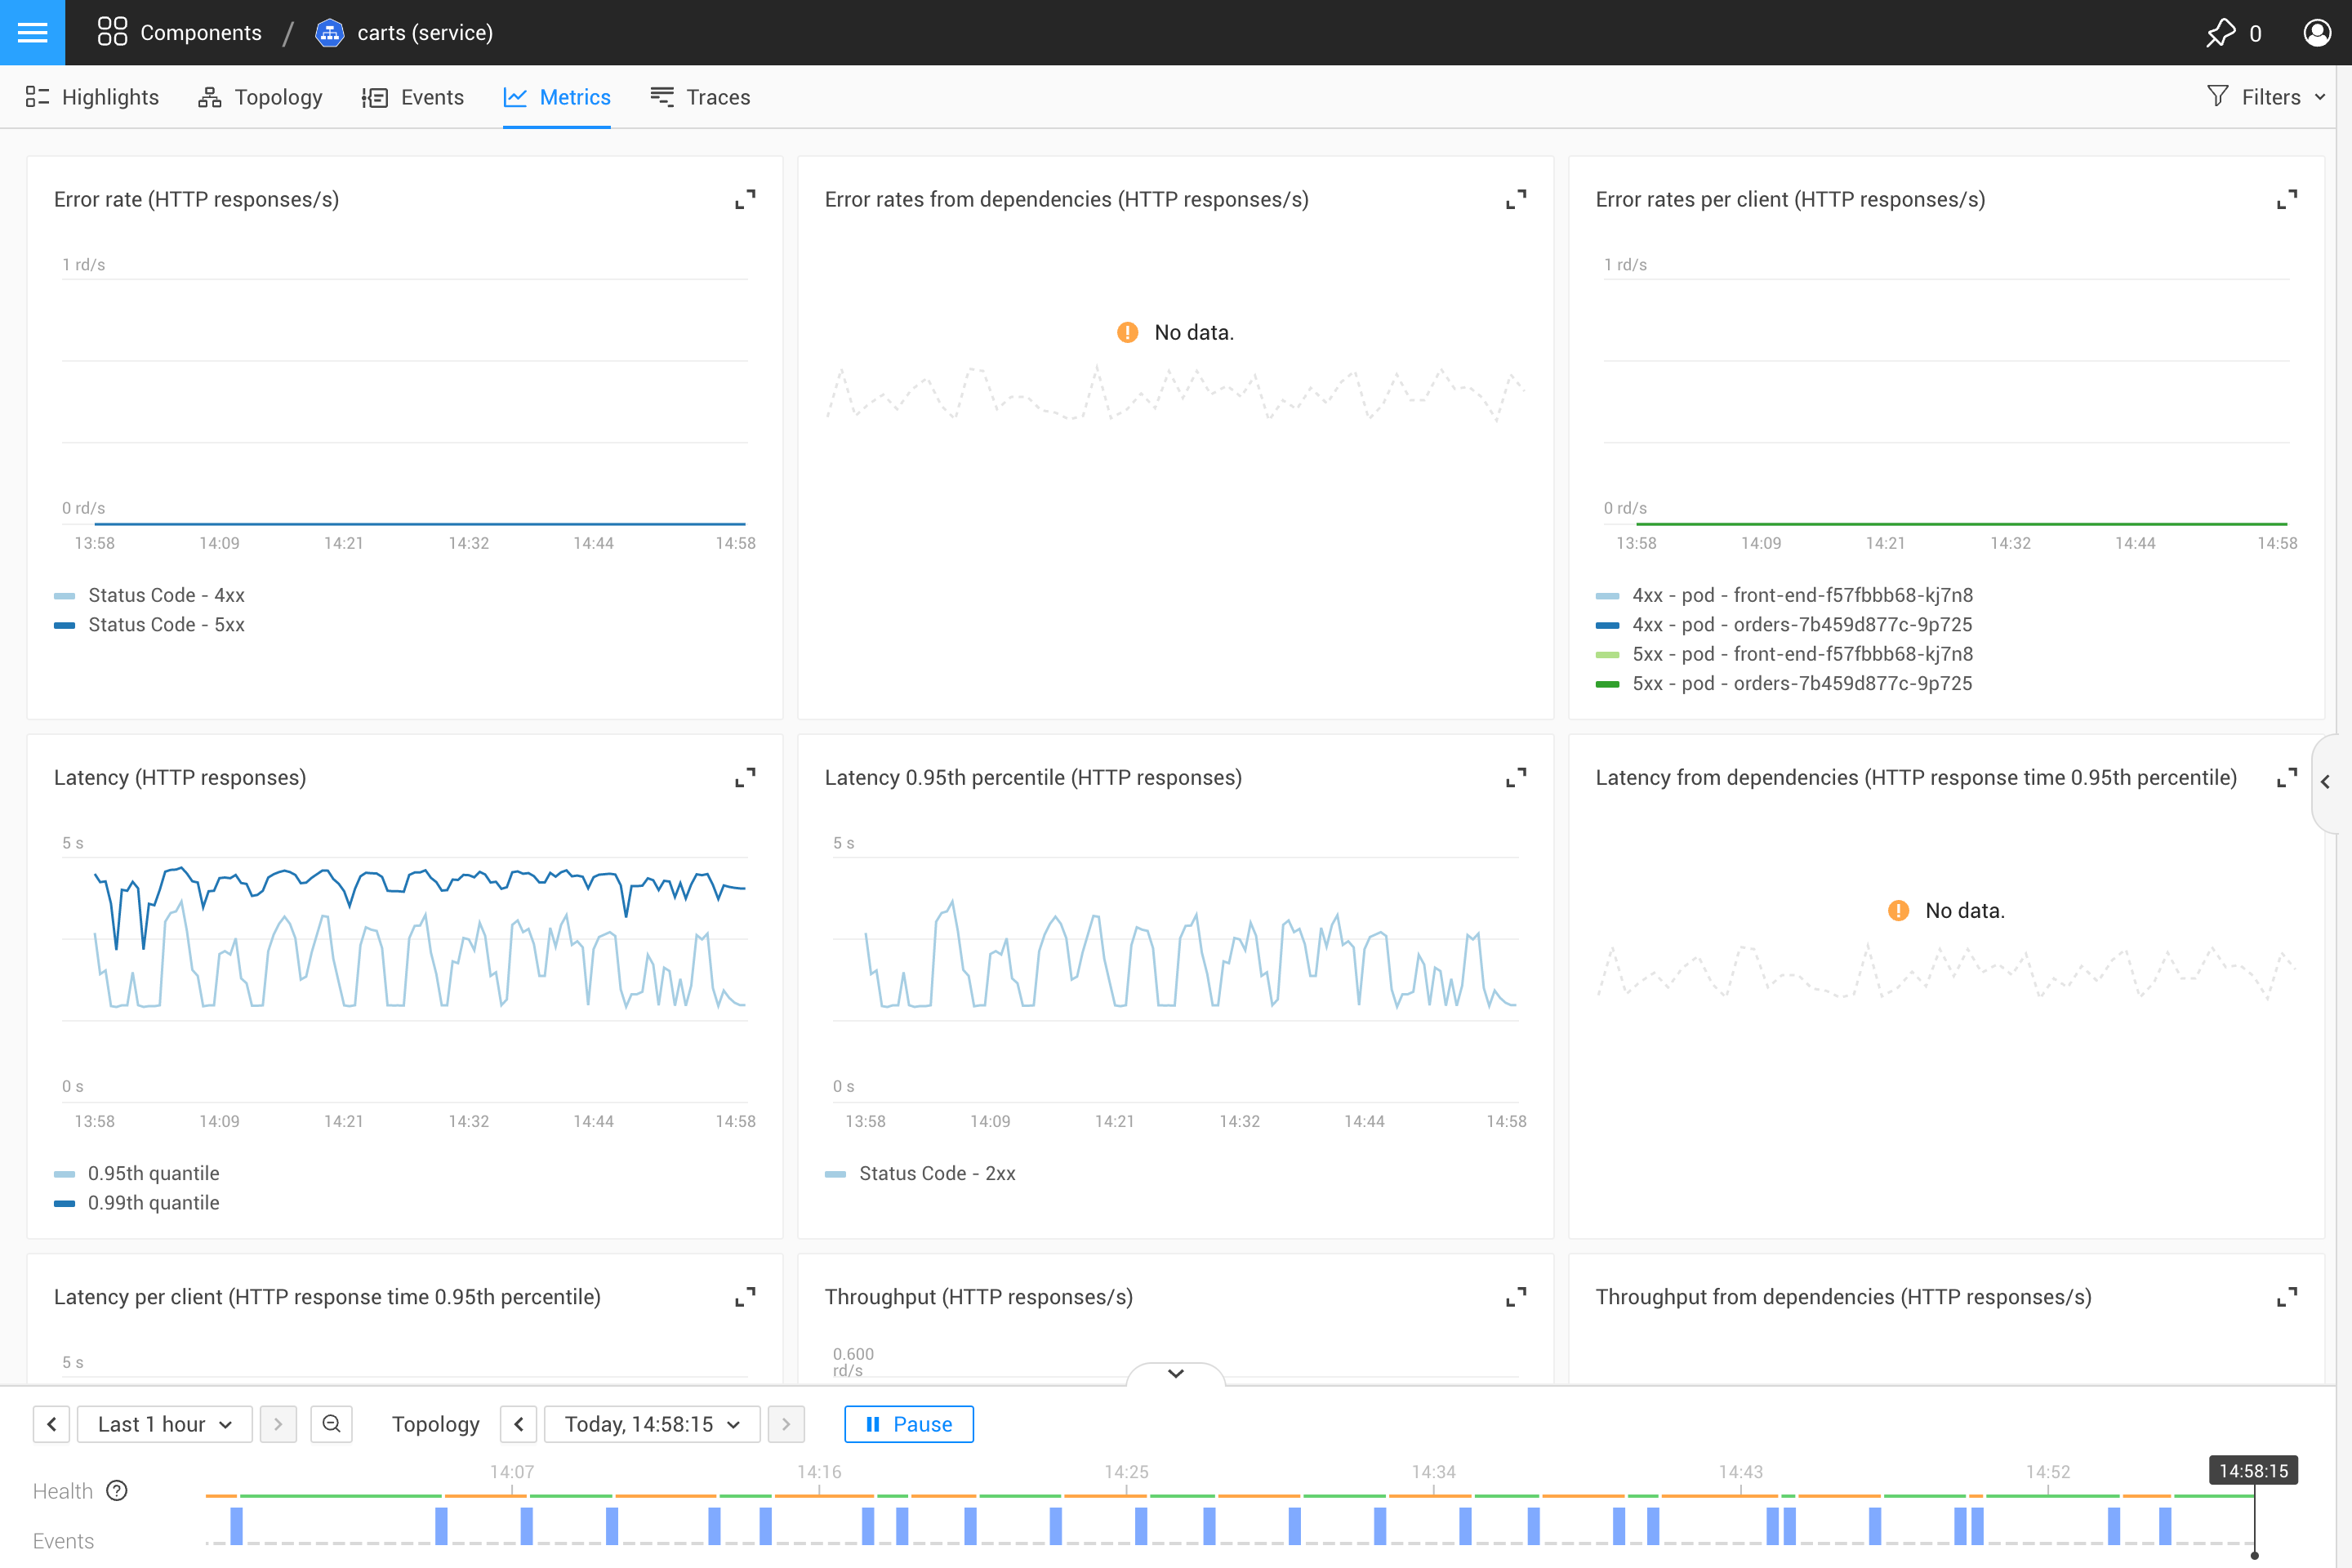The image size is (2352, 1568).
Task: Click the 14:58:15 playhead marker on the timeline
Action: click(2253, 1470)
